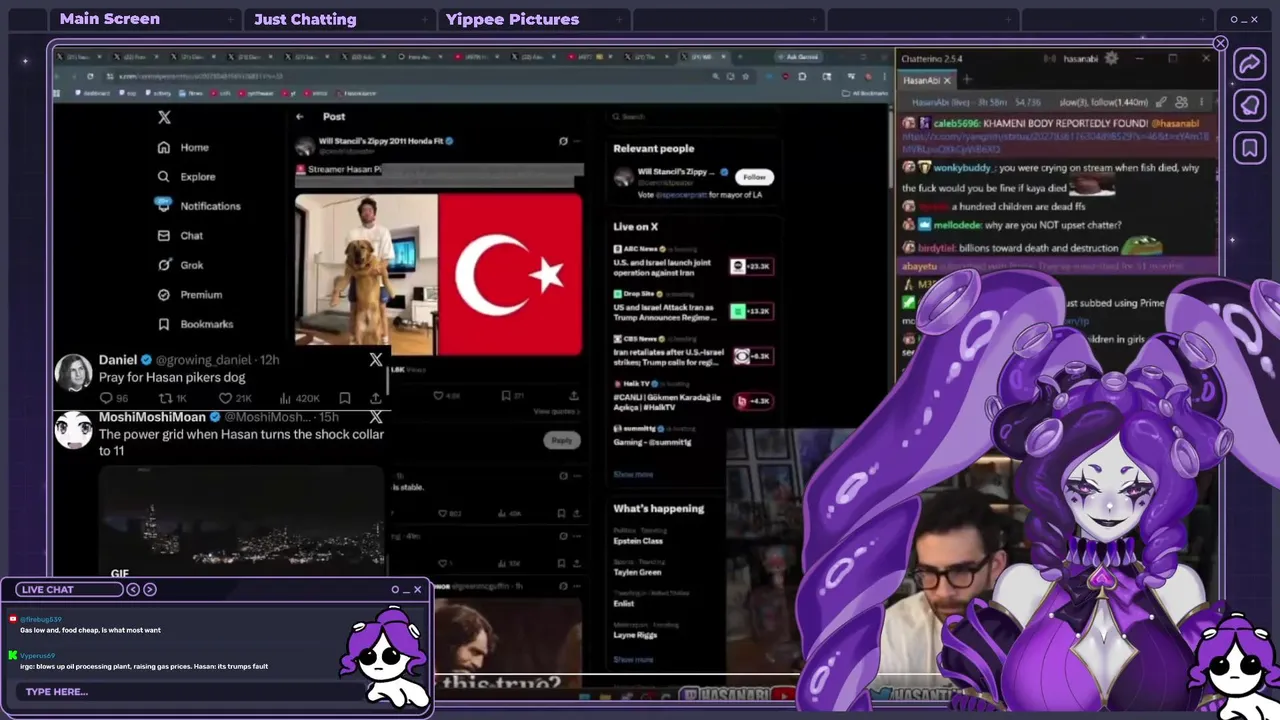This screenshot has height=720, width=1280.
Task: Bookmark Daniel's tweet
Action: pyautogui.click(x=345, y=398)
